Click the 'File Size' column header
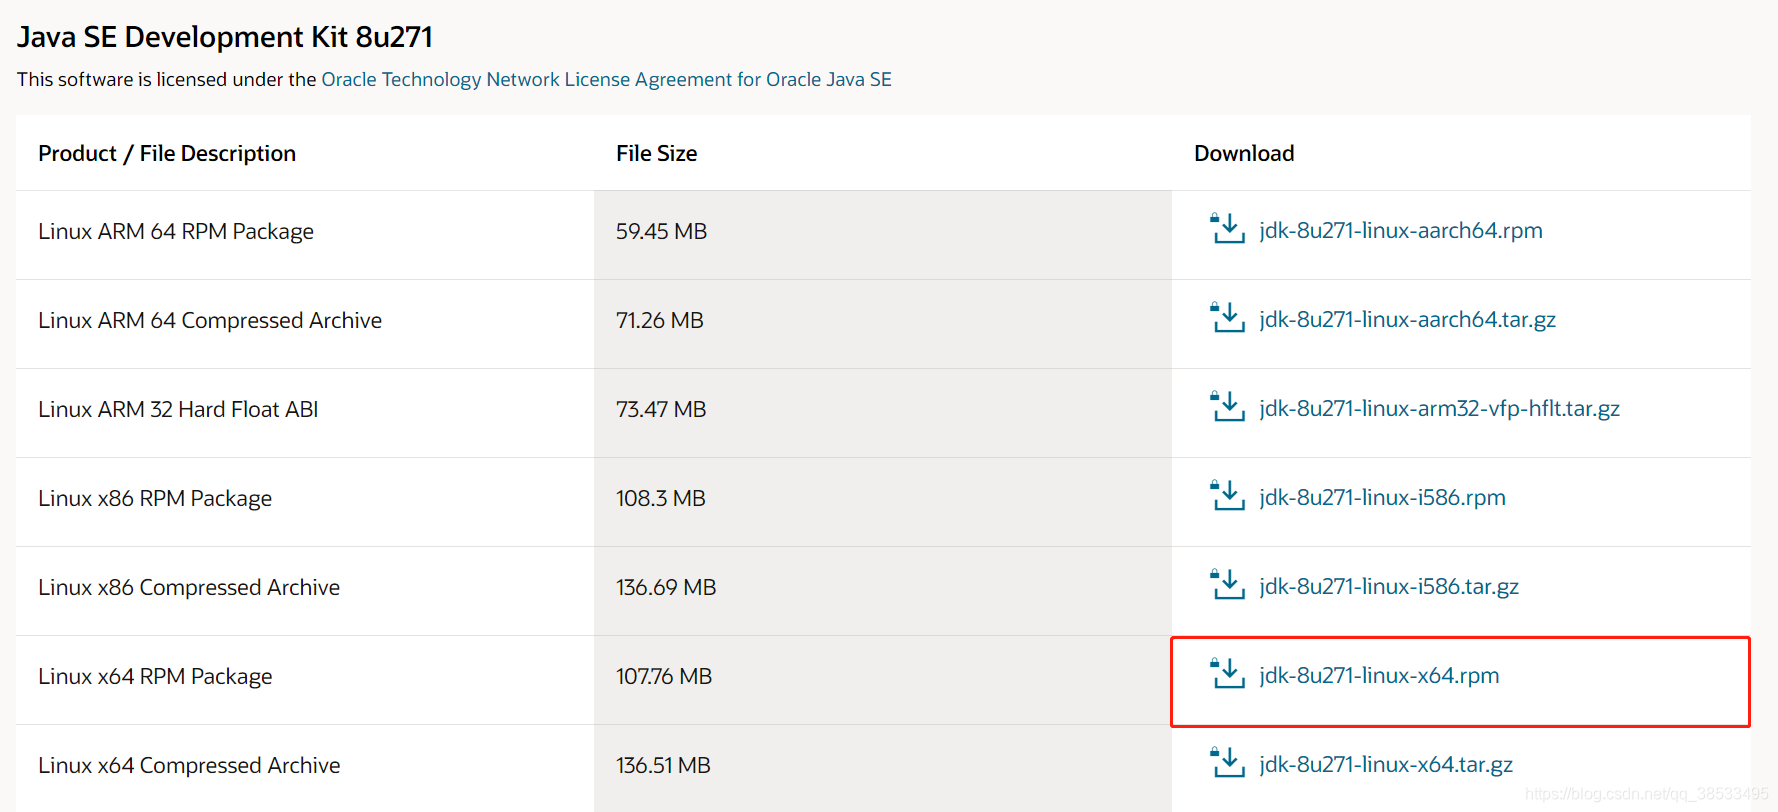 656,153
